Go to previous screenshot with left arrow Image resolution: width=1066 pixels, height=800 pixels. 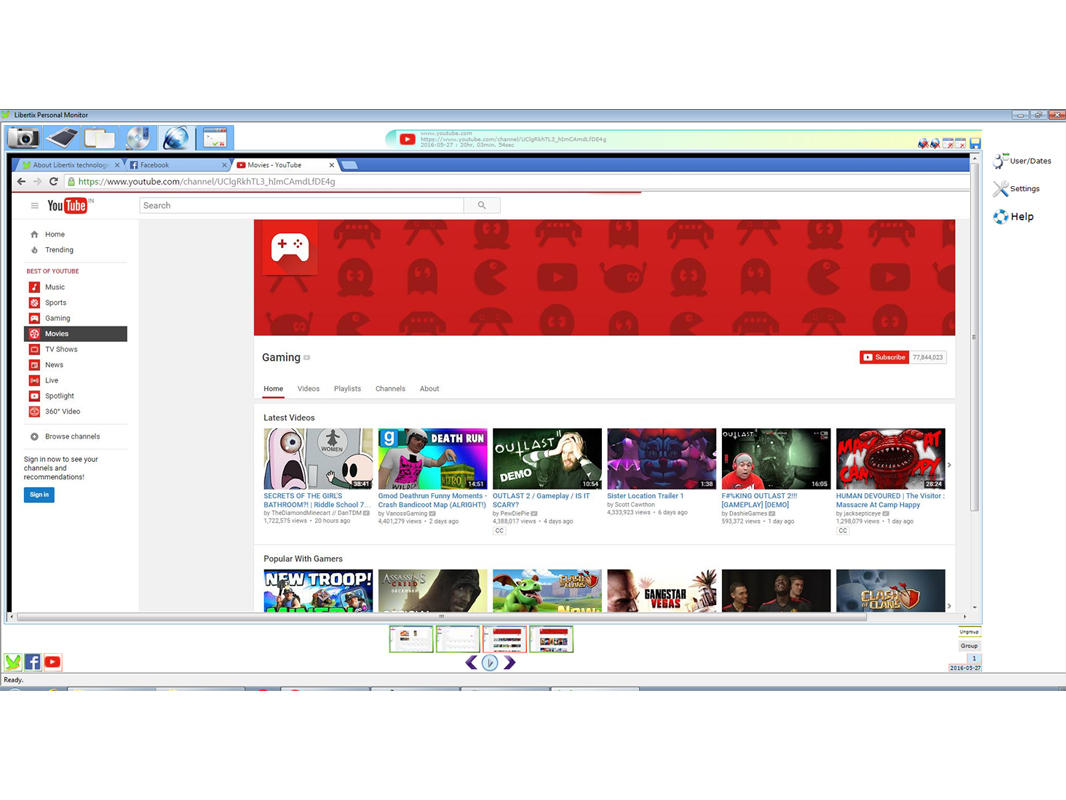coord(471,662)
